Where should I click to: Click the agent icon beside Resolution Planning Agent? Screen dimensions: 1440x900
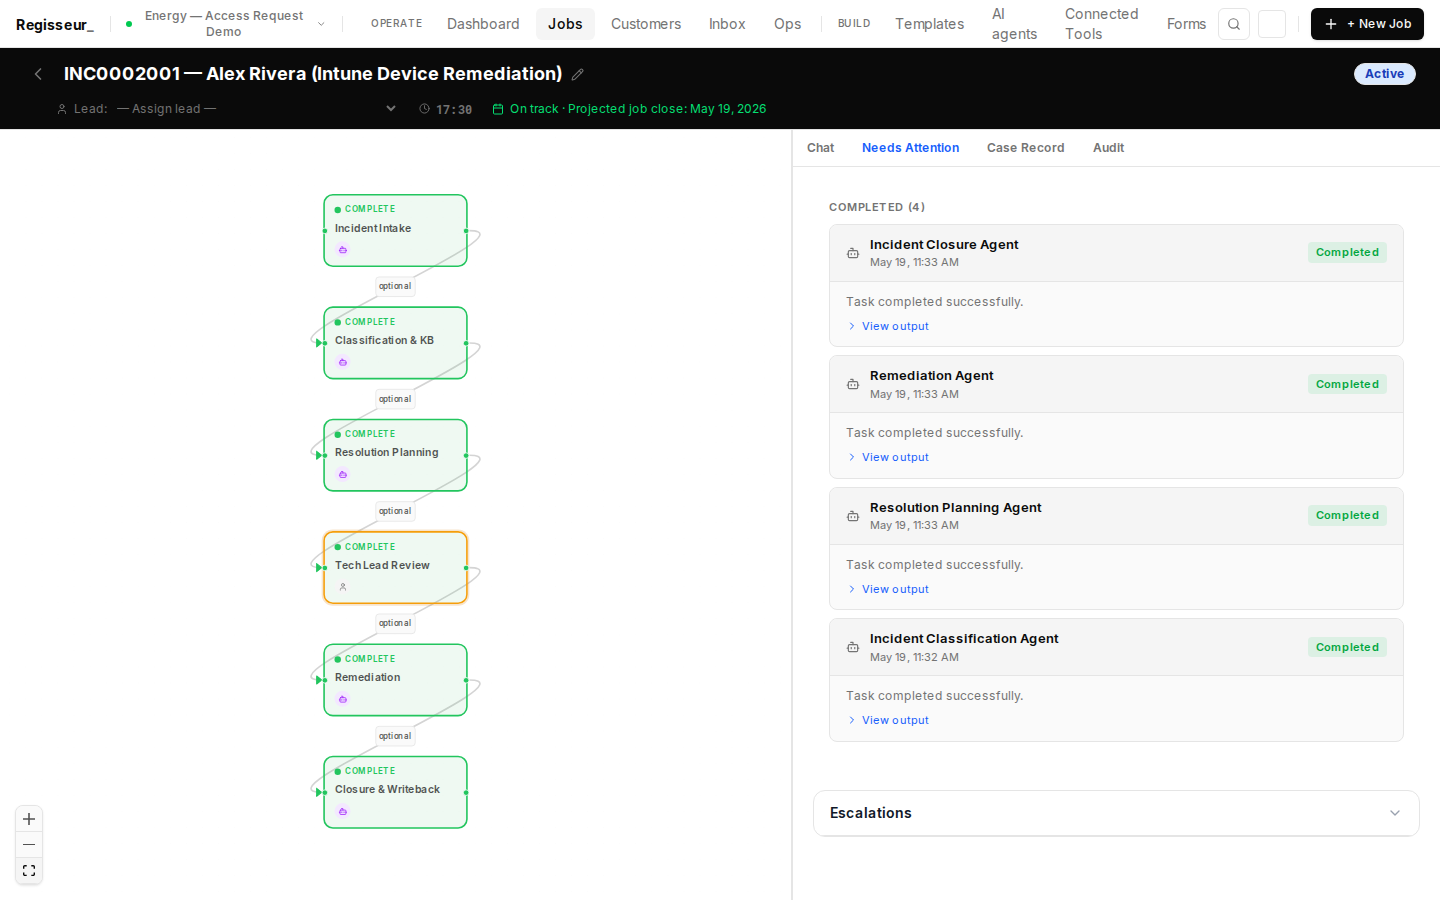pos(853,516)
